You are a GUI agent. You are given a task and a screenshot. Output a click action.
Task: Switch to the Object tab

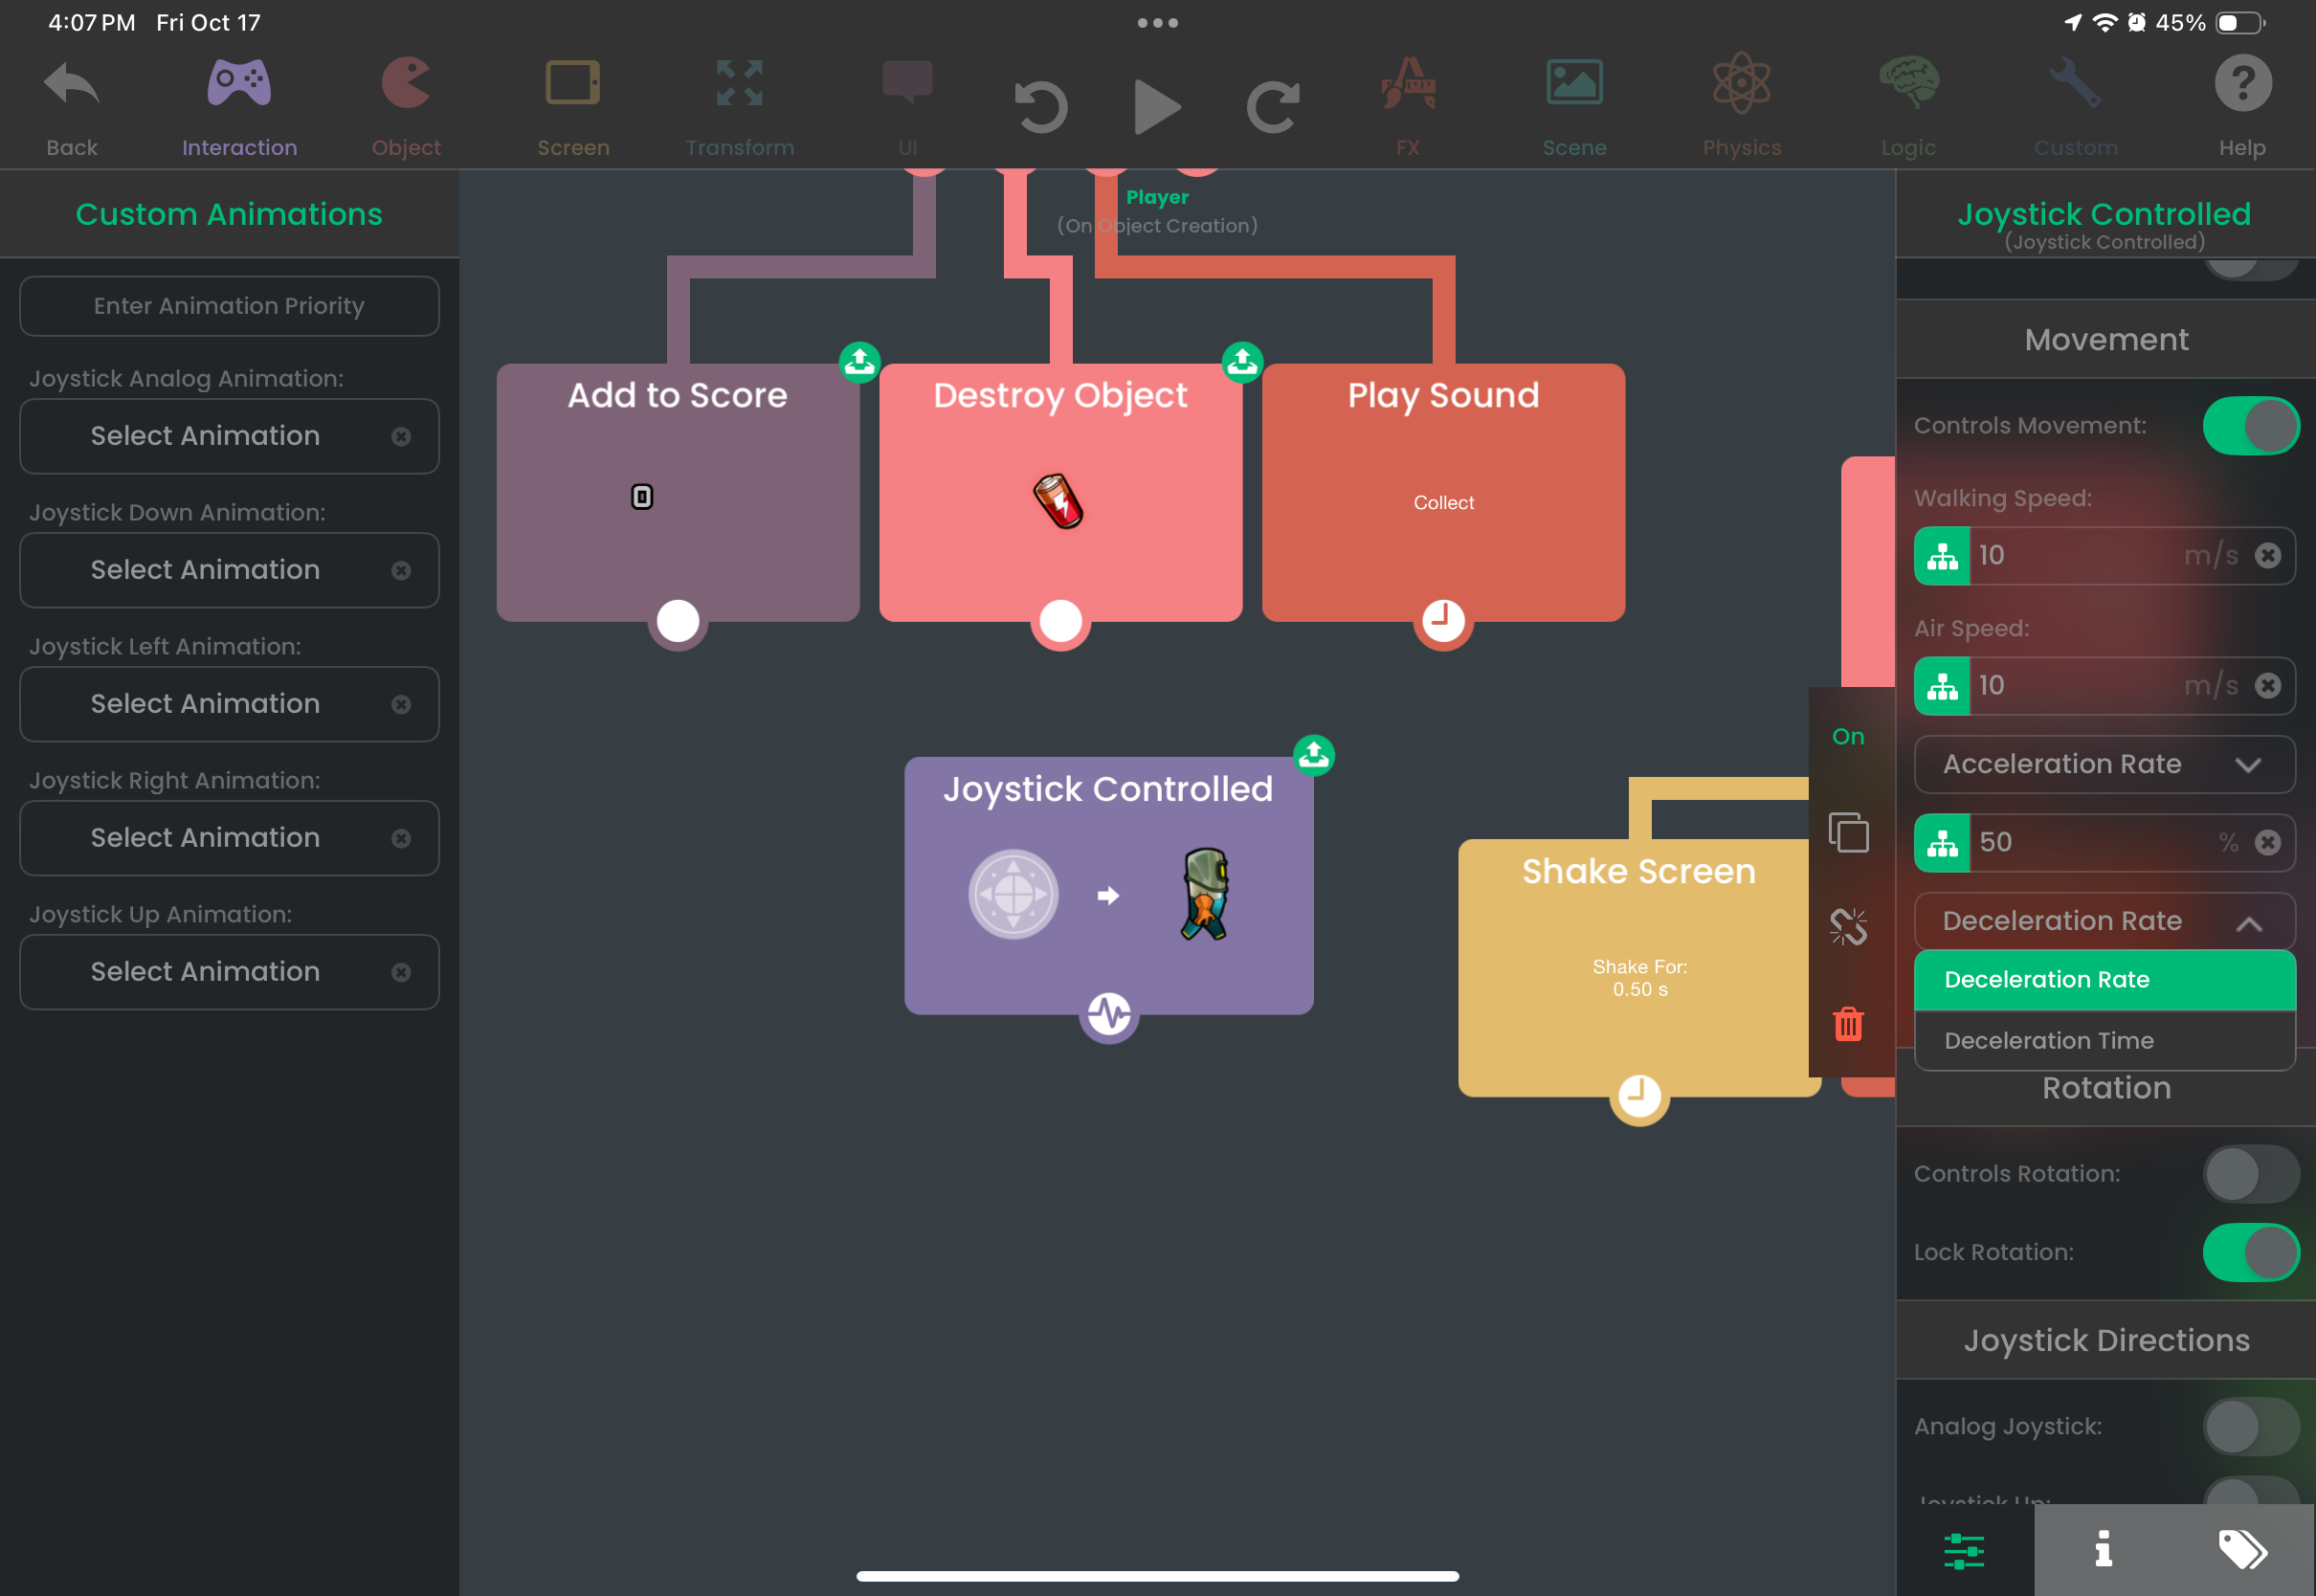pos(406,104)
